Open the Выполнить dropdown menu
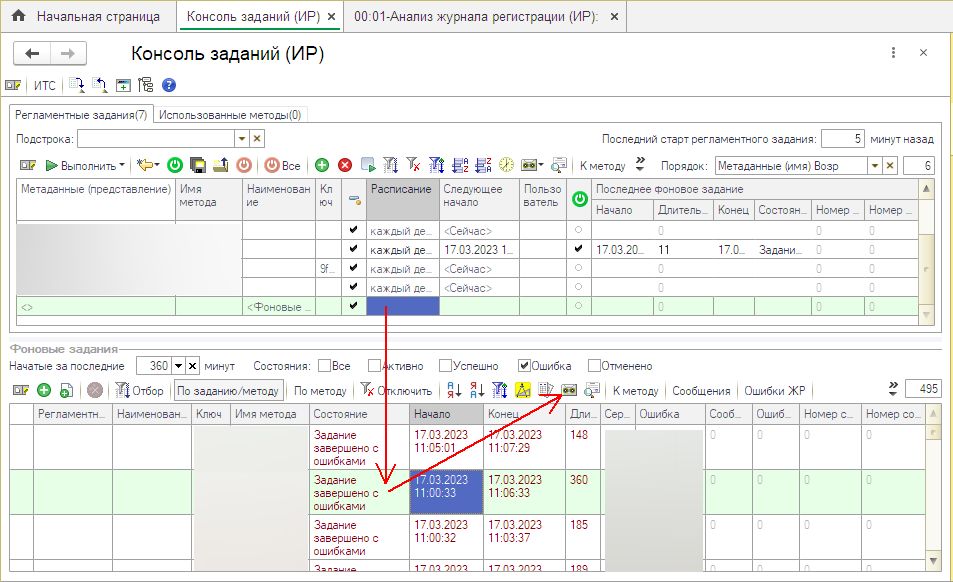This screenshot has width=953, height=582. pyautogui.click(x=121, y=165)
